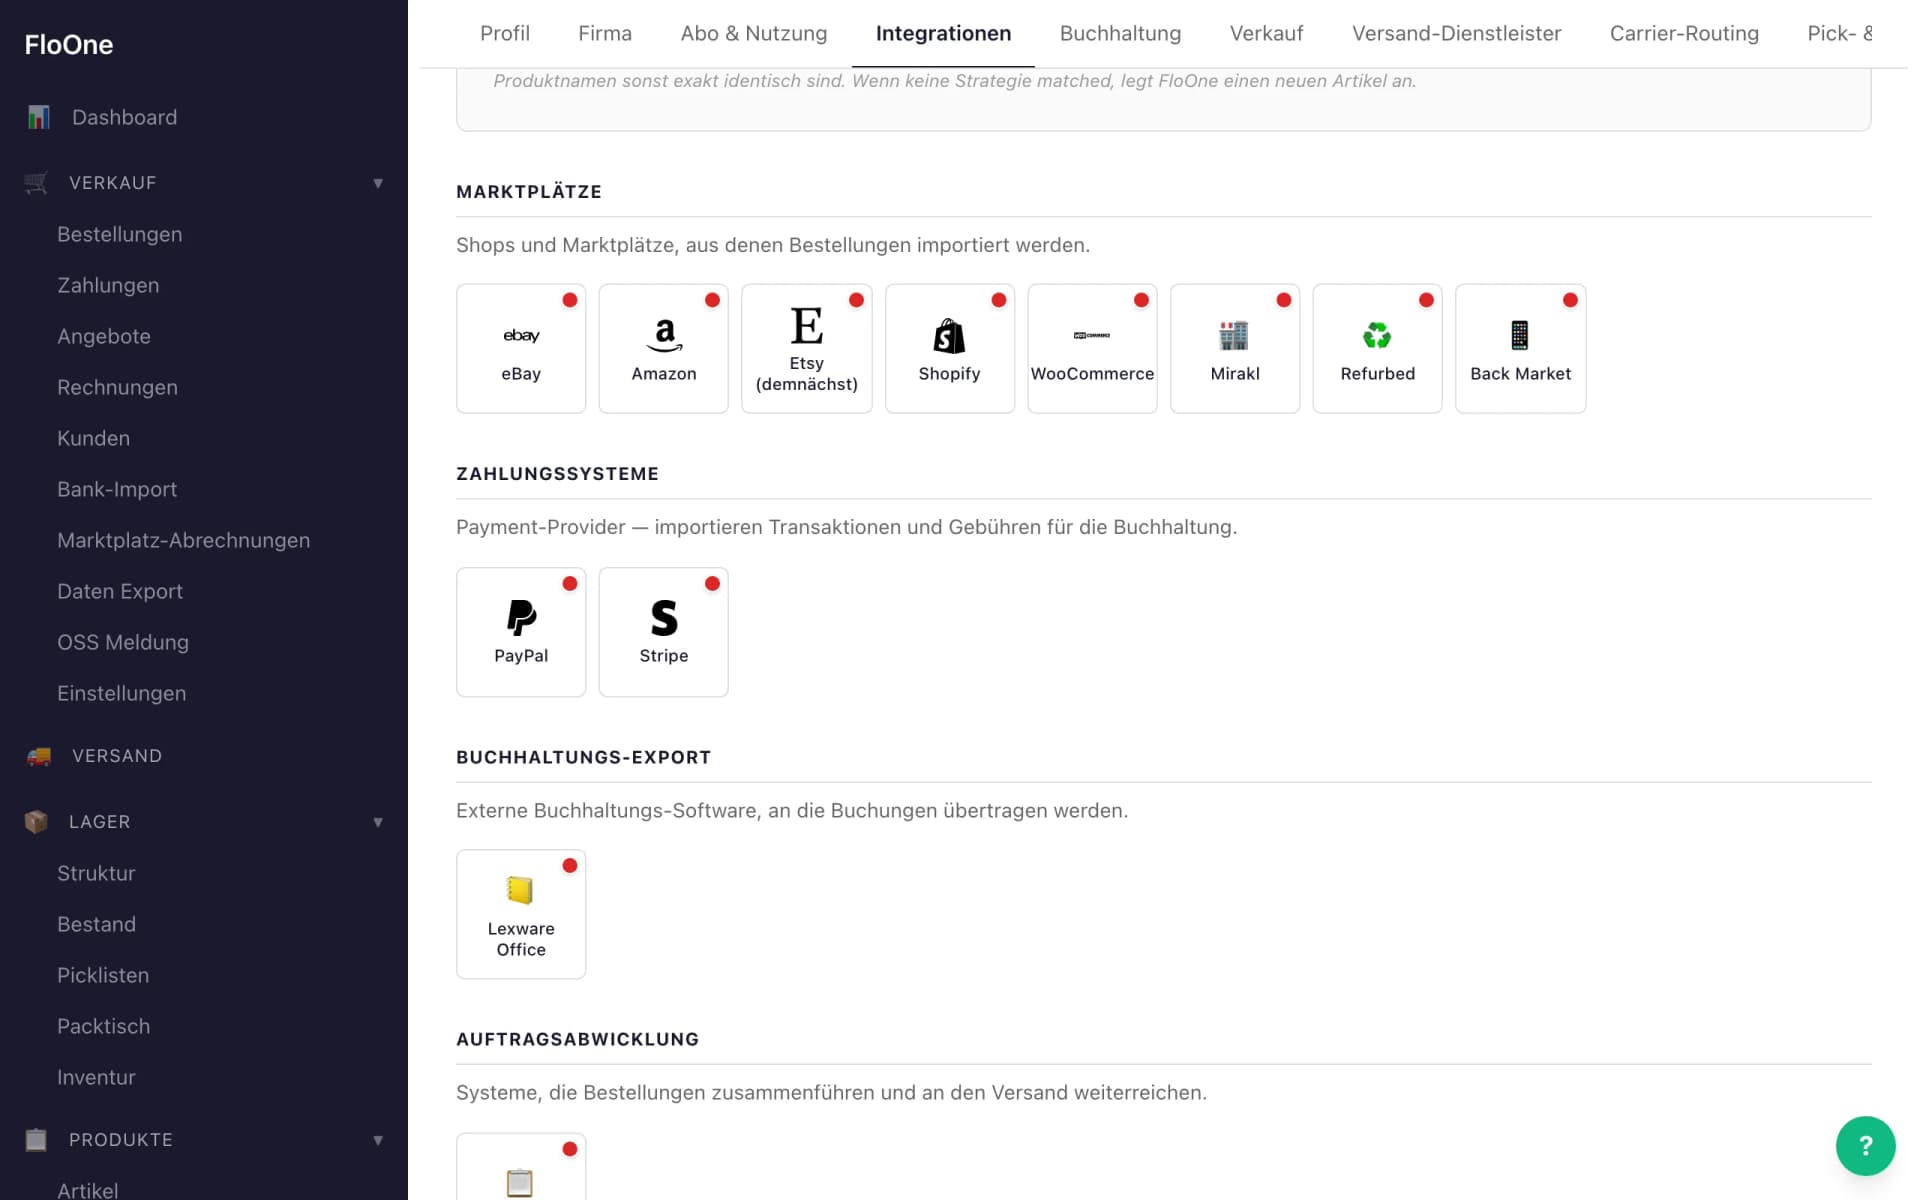Open the Refurbed integration card
This screenshot has height=1200, width=1920.
click(x=1378, y=348)
